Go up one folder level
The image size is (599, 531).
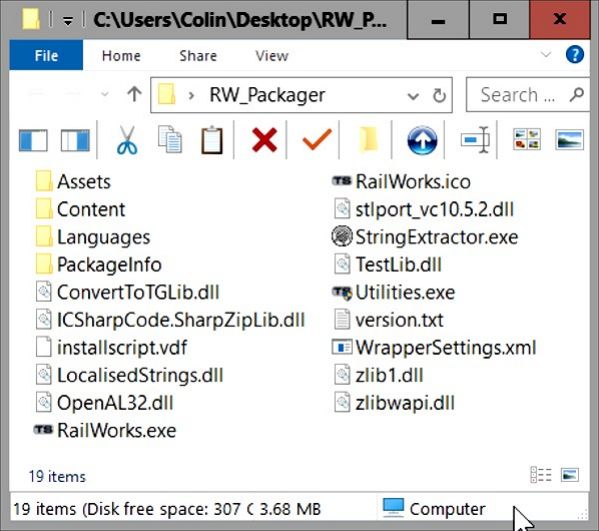[134, 94]
